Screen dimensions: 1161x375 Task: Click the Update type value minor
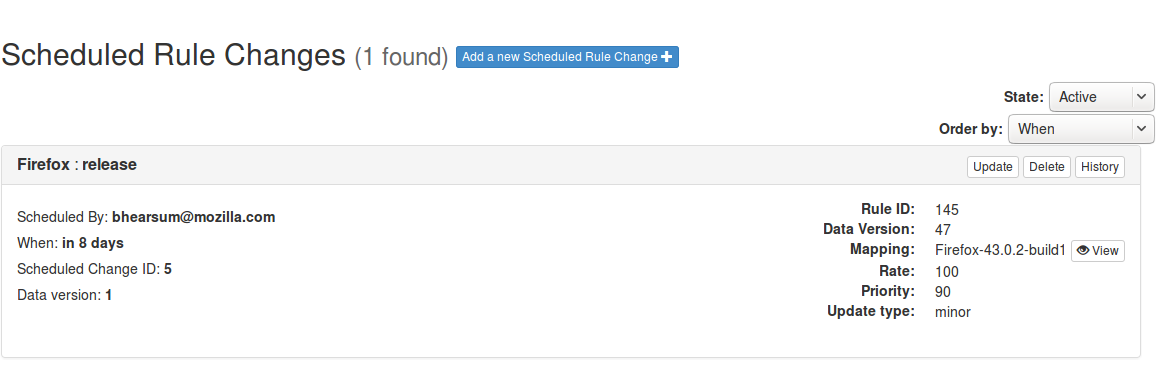[953, 312]
